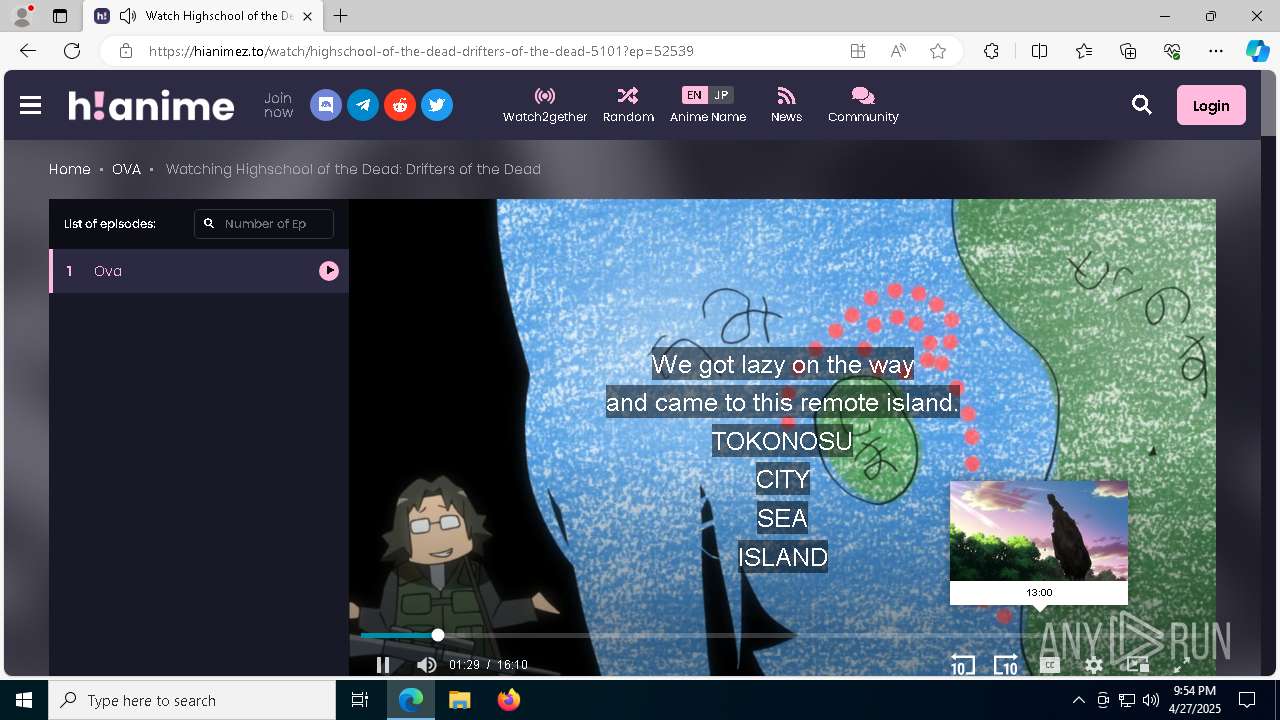Enable picture-in-picture mode
Screen dimensions: 1280x720
coord(1138,665)
